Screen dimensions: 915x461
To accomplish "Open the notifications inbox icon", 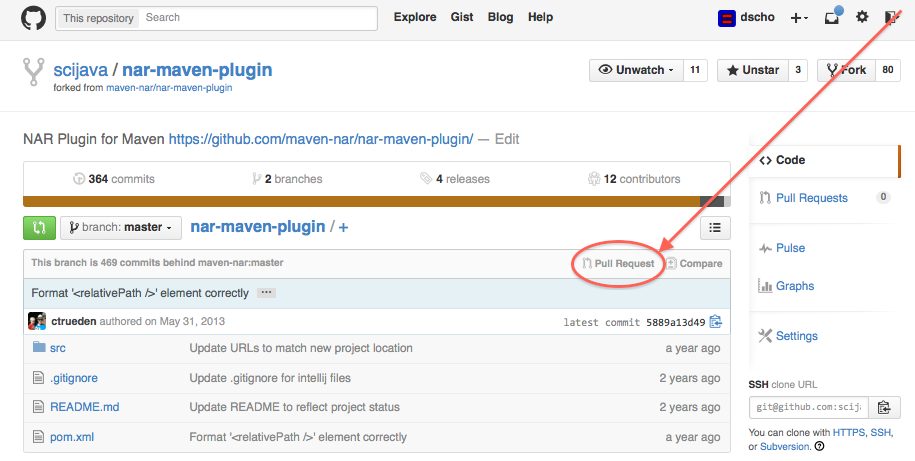I will 833,16.
